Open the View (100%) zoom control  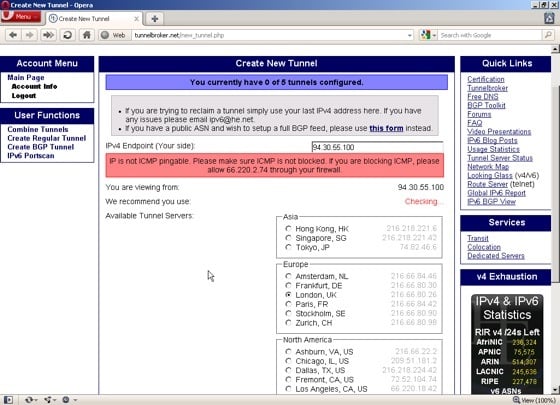(534, 400)
